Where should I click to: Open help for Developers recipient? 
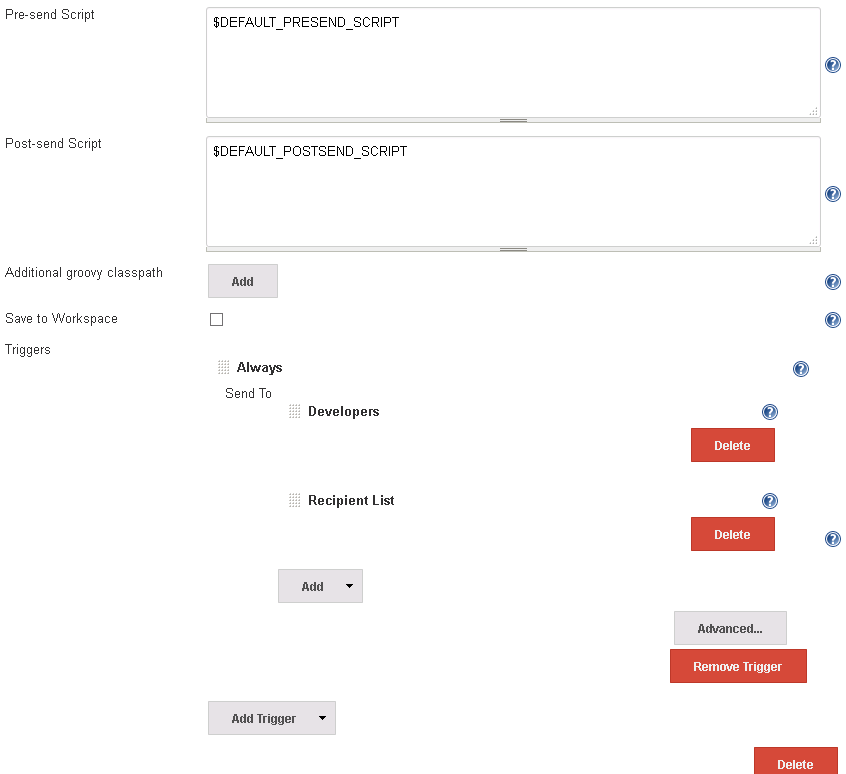click(770, 412)
